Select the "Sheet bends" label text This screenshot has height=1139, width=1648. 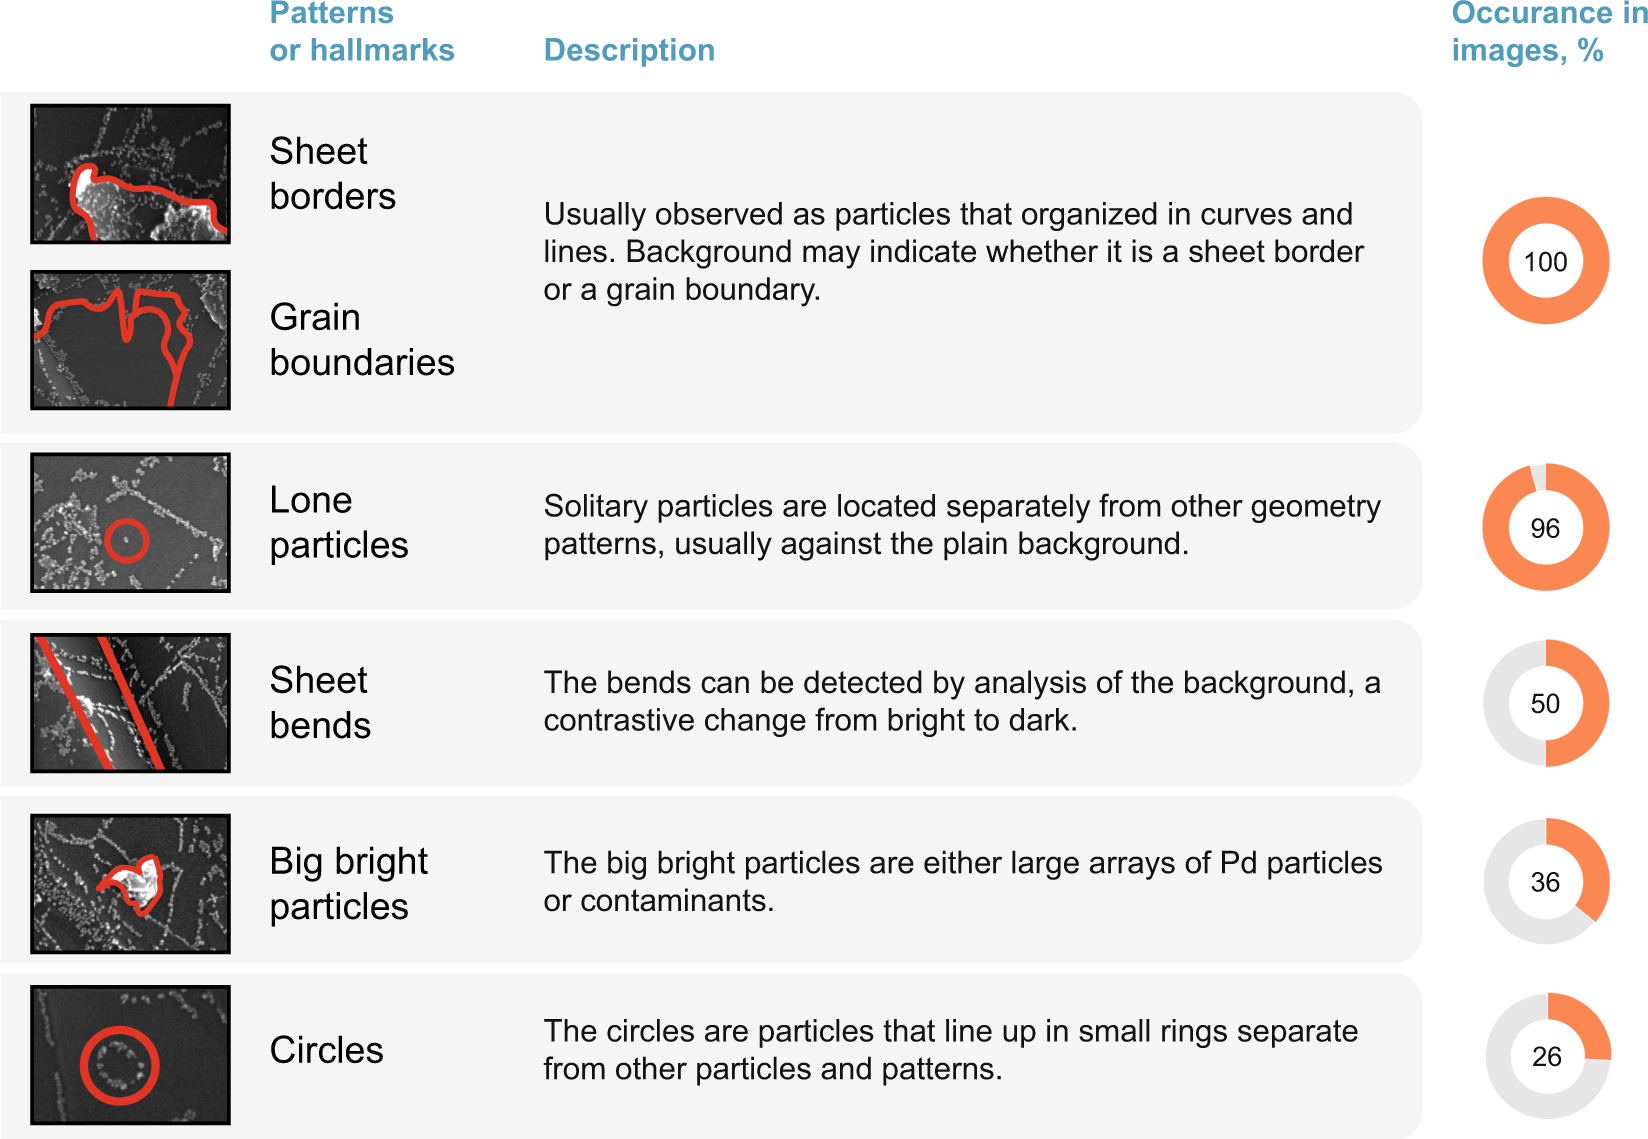tap(320, 703)
